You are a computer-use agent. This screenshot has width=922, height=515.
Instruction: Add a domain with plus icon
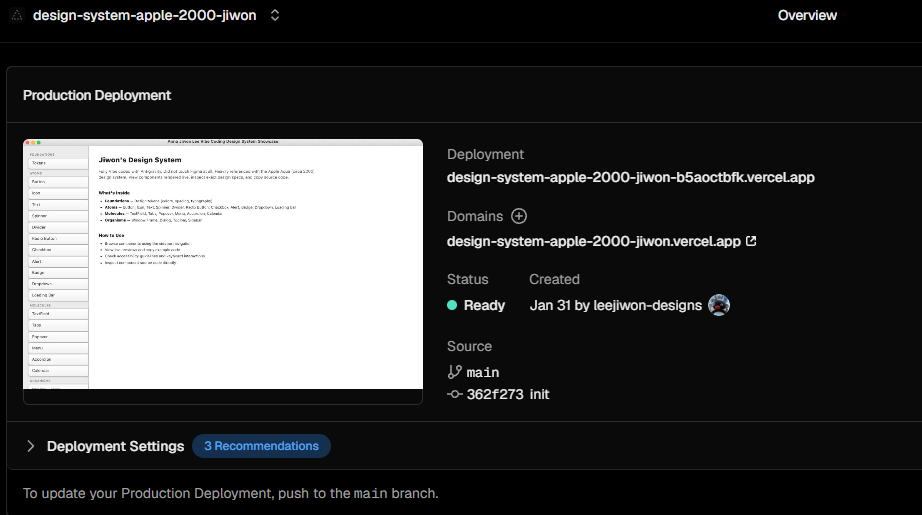tap(519, 216)
